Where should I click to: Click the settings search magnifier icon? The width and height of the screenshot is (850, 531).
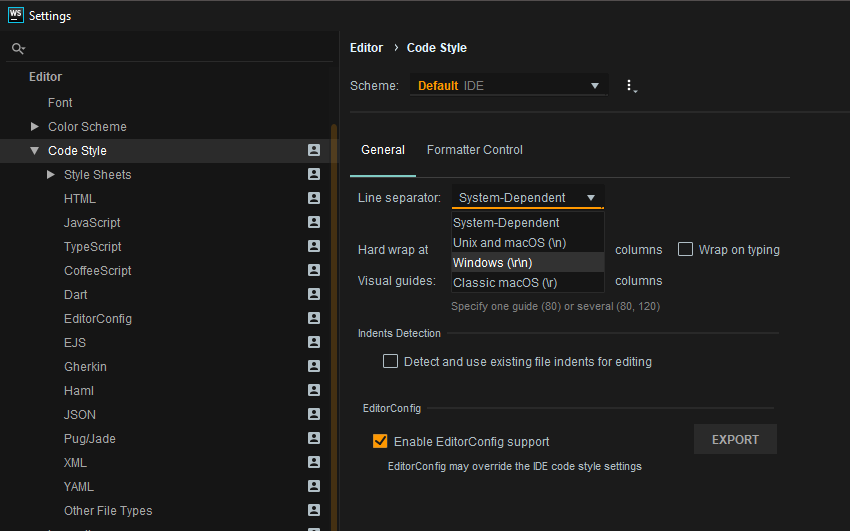pos(17,48)
